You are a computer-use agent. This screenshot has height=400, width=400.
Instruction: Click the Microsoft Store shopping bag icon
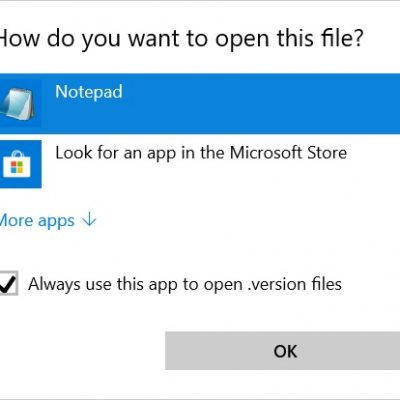pyautogui.click(x=17, y=164)
